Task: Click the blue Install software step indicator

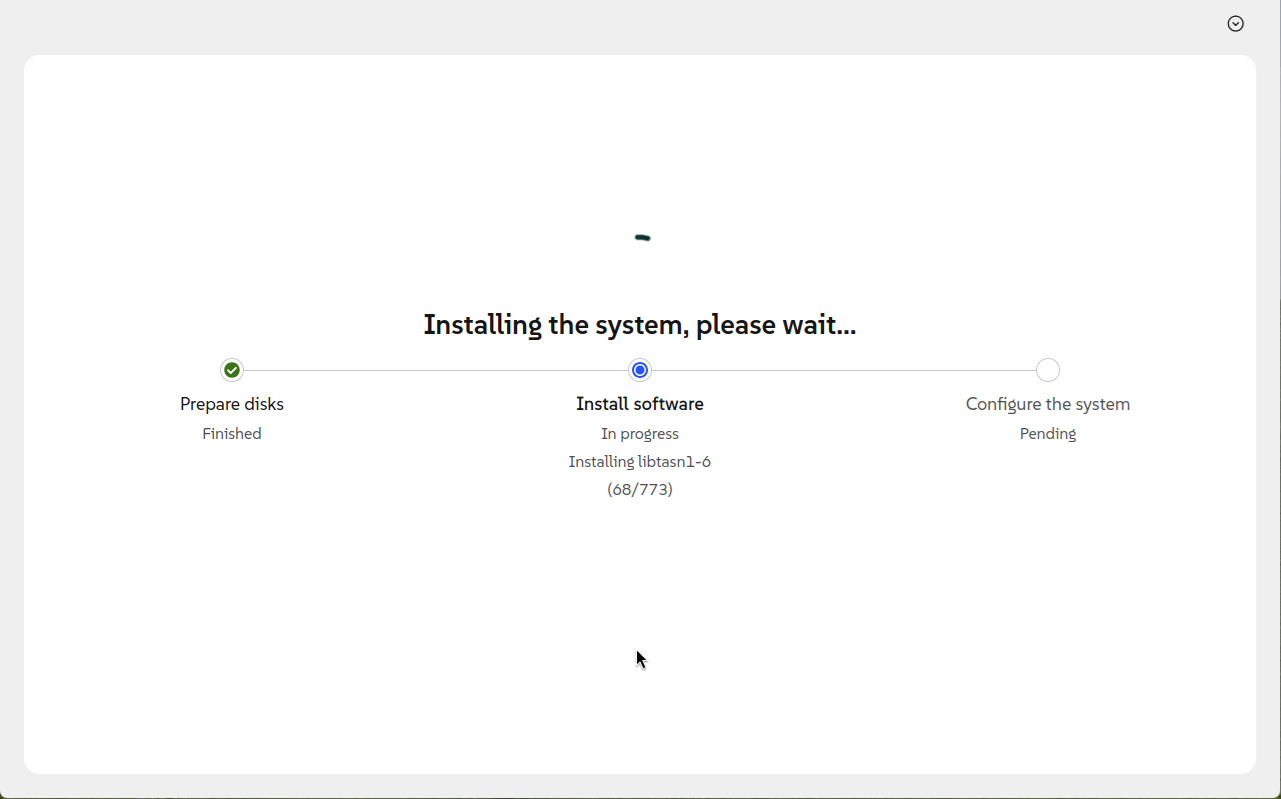Action: [x=640, y=370]
